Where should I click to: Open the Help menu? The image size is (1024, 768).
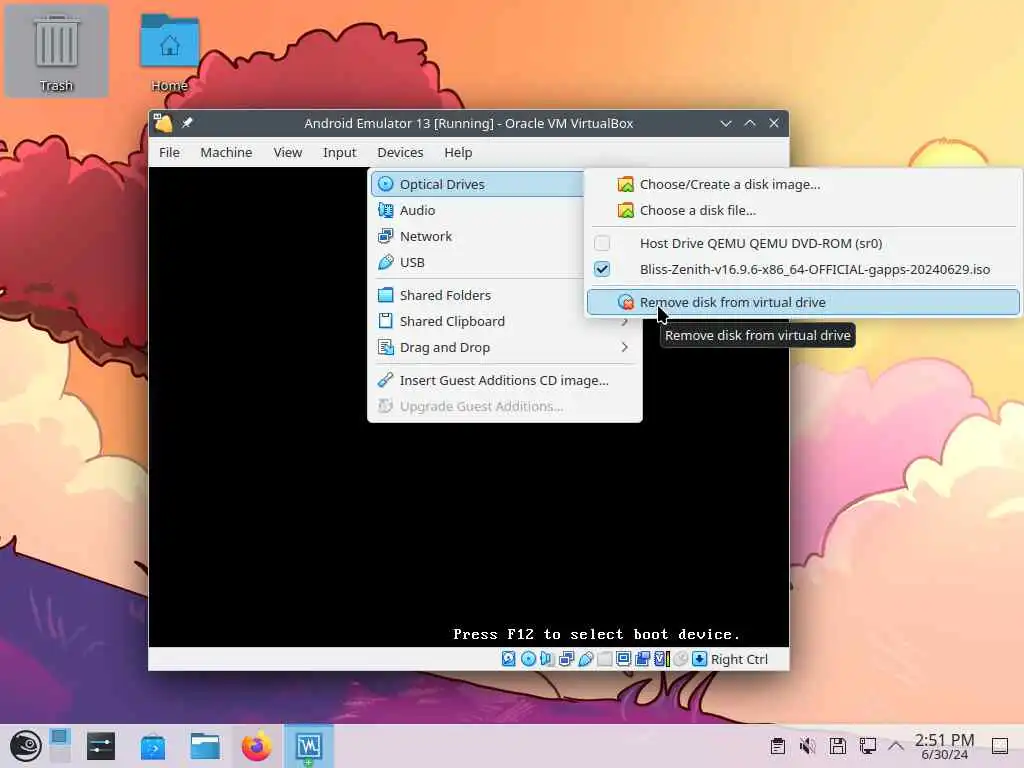(x=458, y=152)
